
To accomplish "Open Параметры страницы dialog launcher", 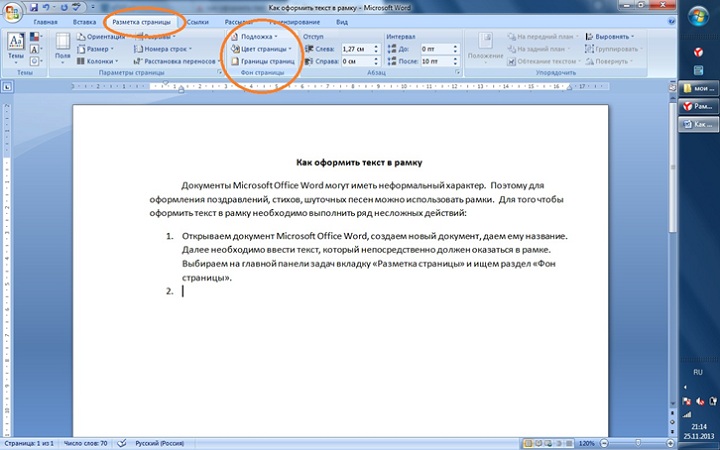I will (219, 73).
